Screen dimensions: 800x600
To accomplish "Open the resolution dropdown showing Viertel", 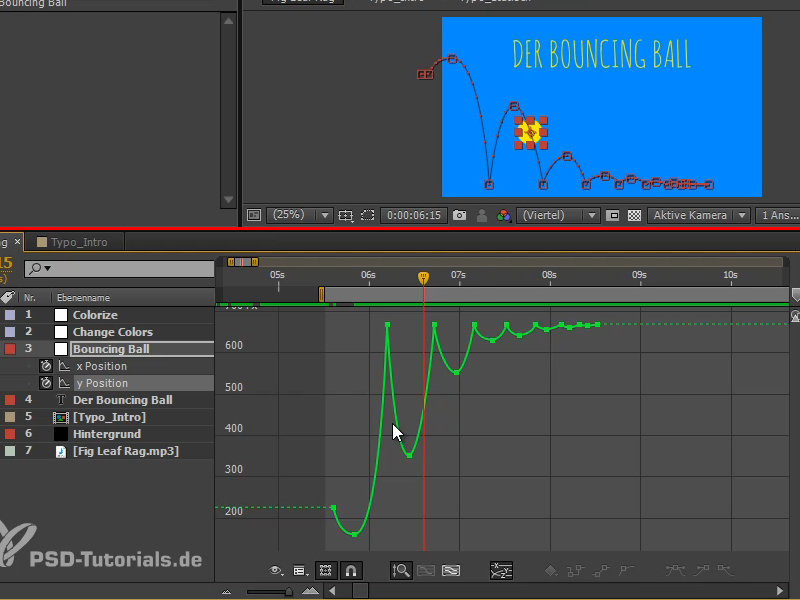I will pyautogui.click(x=556, y=215).
